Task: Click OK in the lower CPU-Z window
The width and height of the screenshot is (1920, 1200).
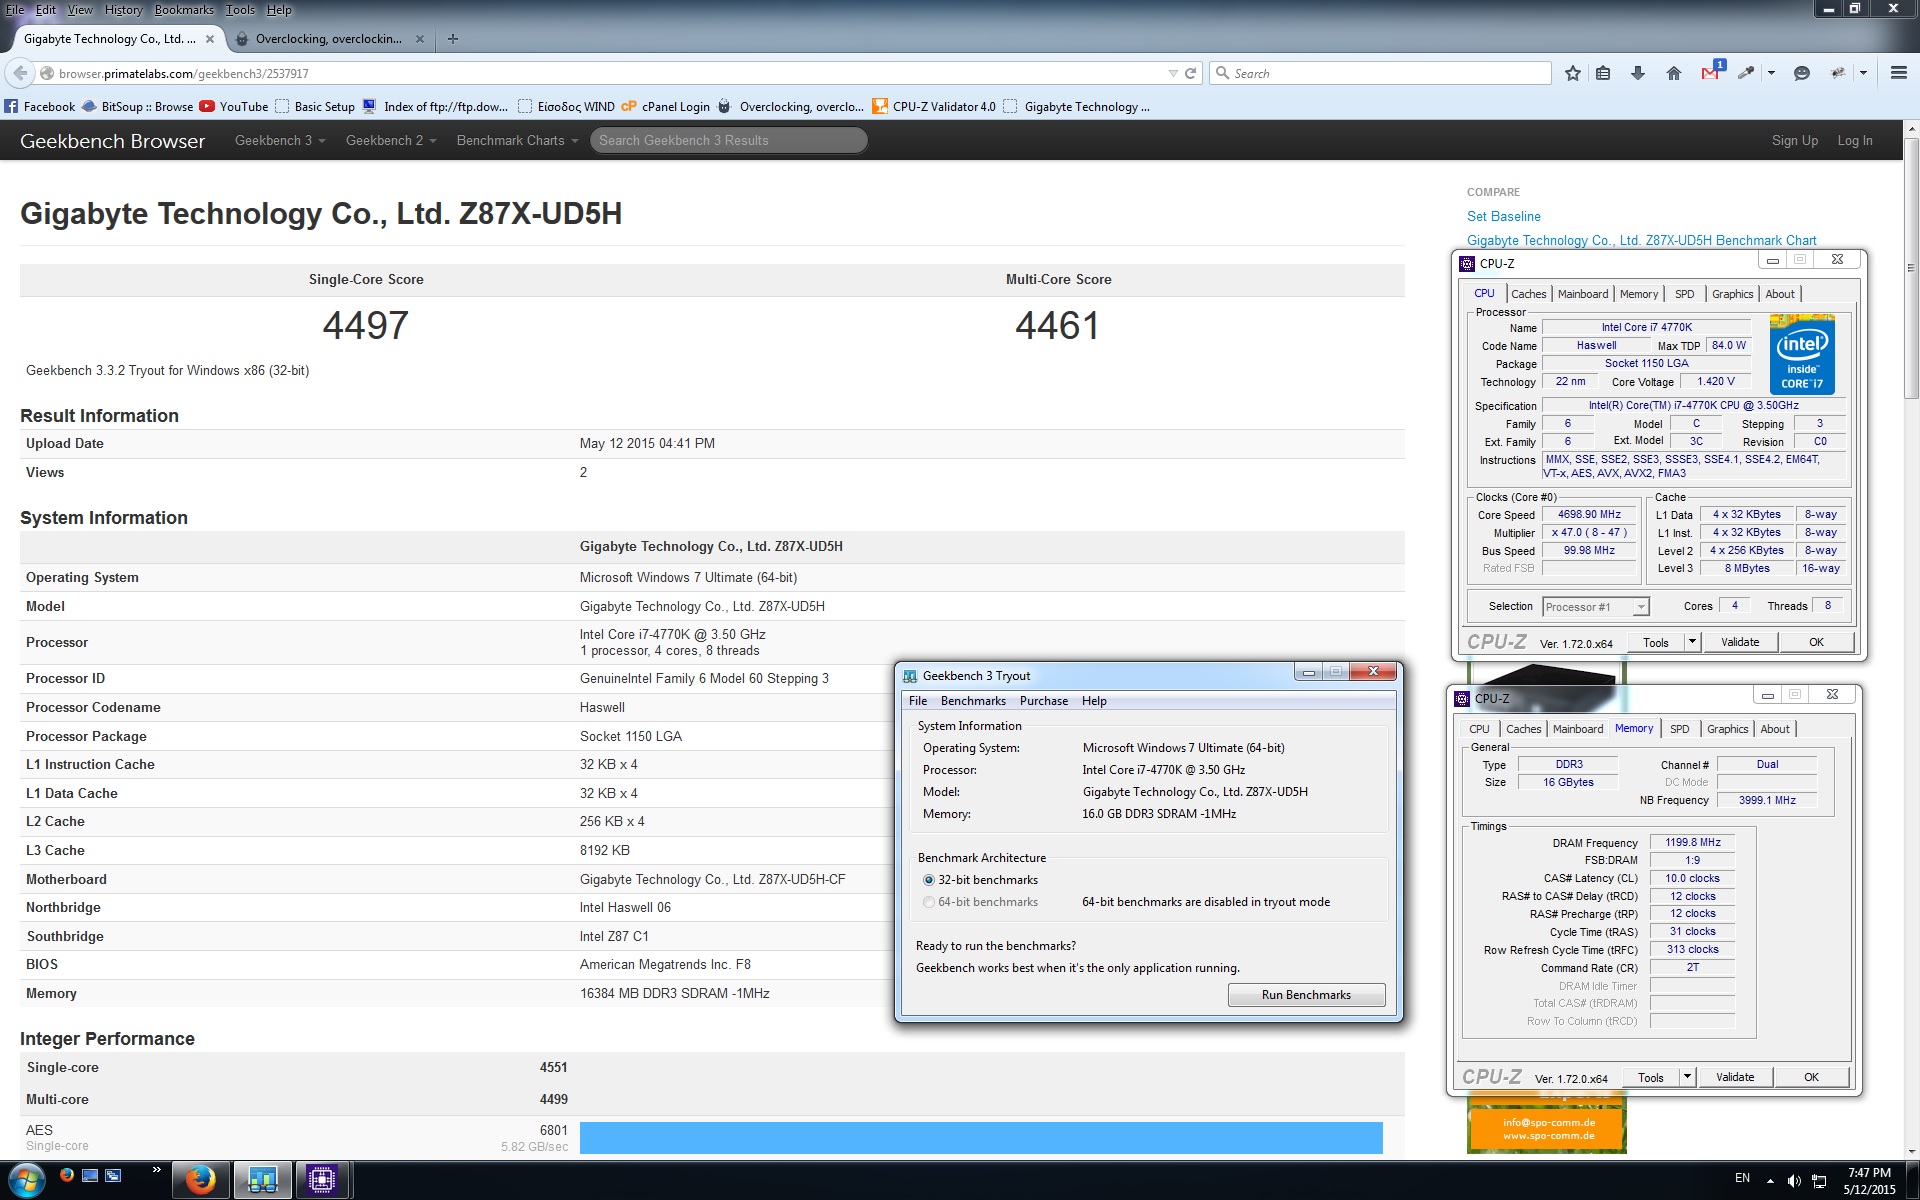Action: point(1811,1077)
